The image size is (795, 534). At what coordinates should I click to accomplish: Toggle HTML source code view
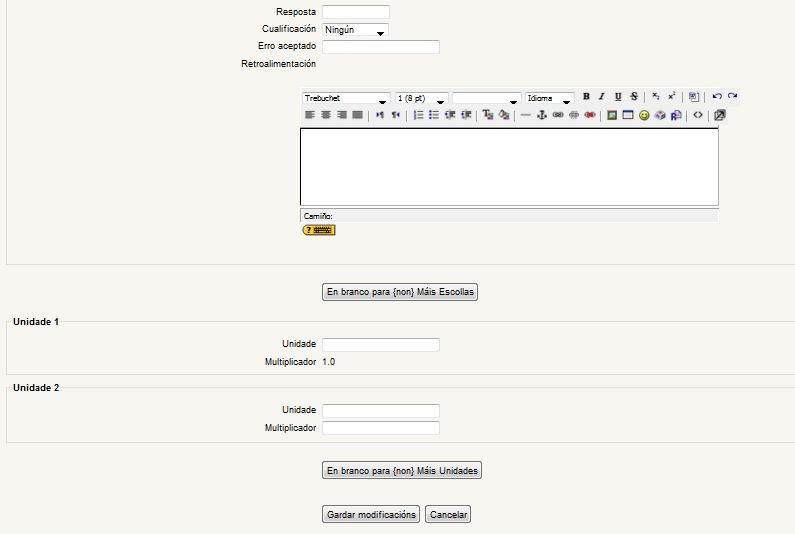(x=698, y=115)
